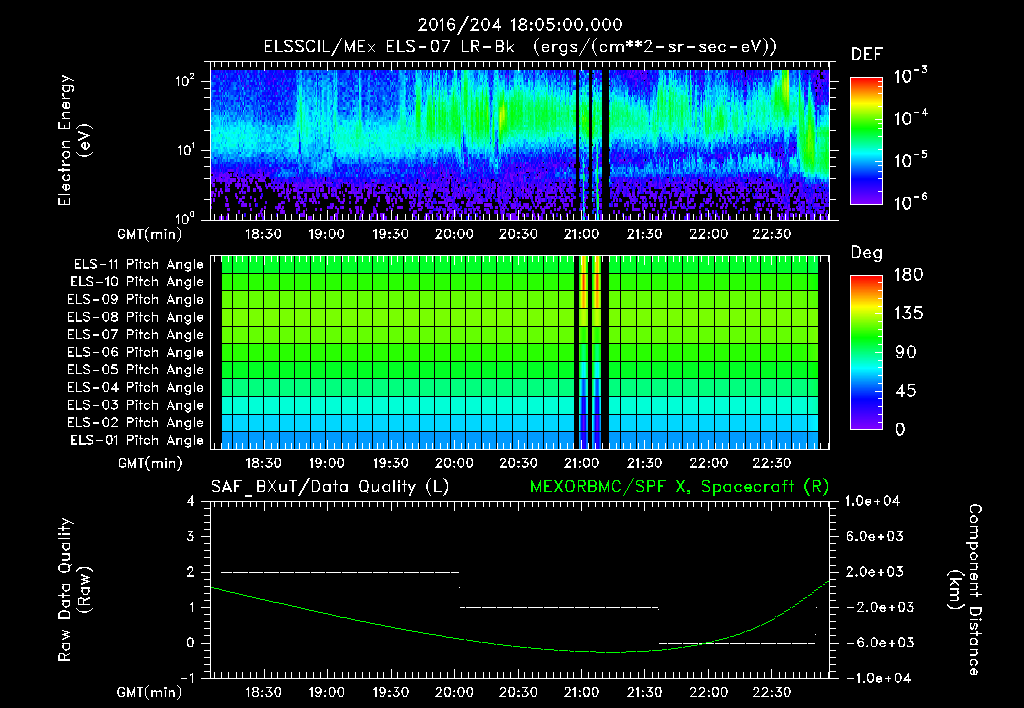Click the 10^-6 DEF scale value
Screen dimensions: 1024x708
[x=910, y=202]
